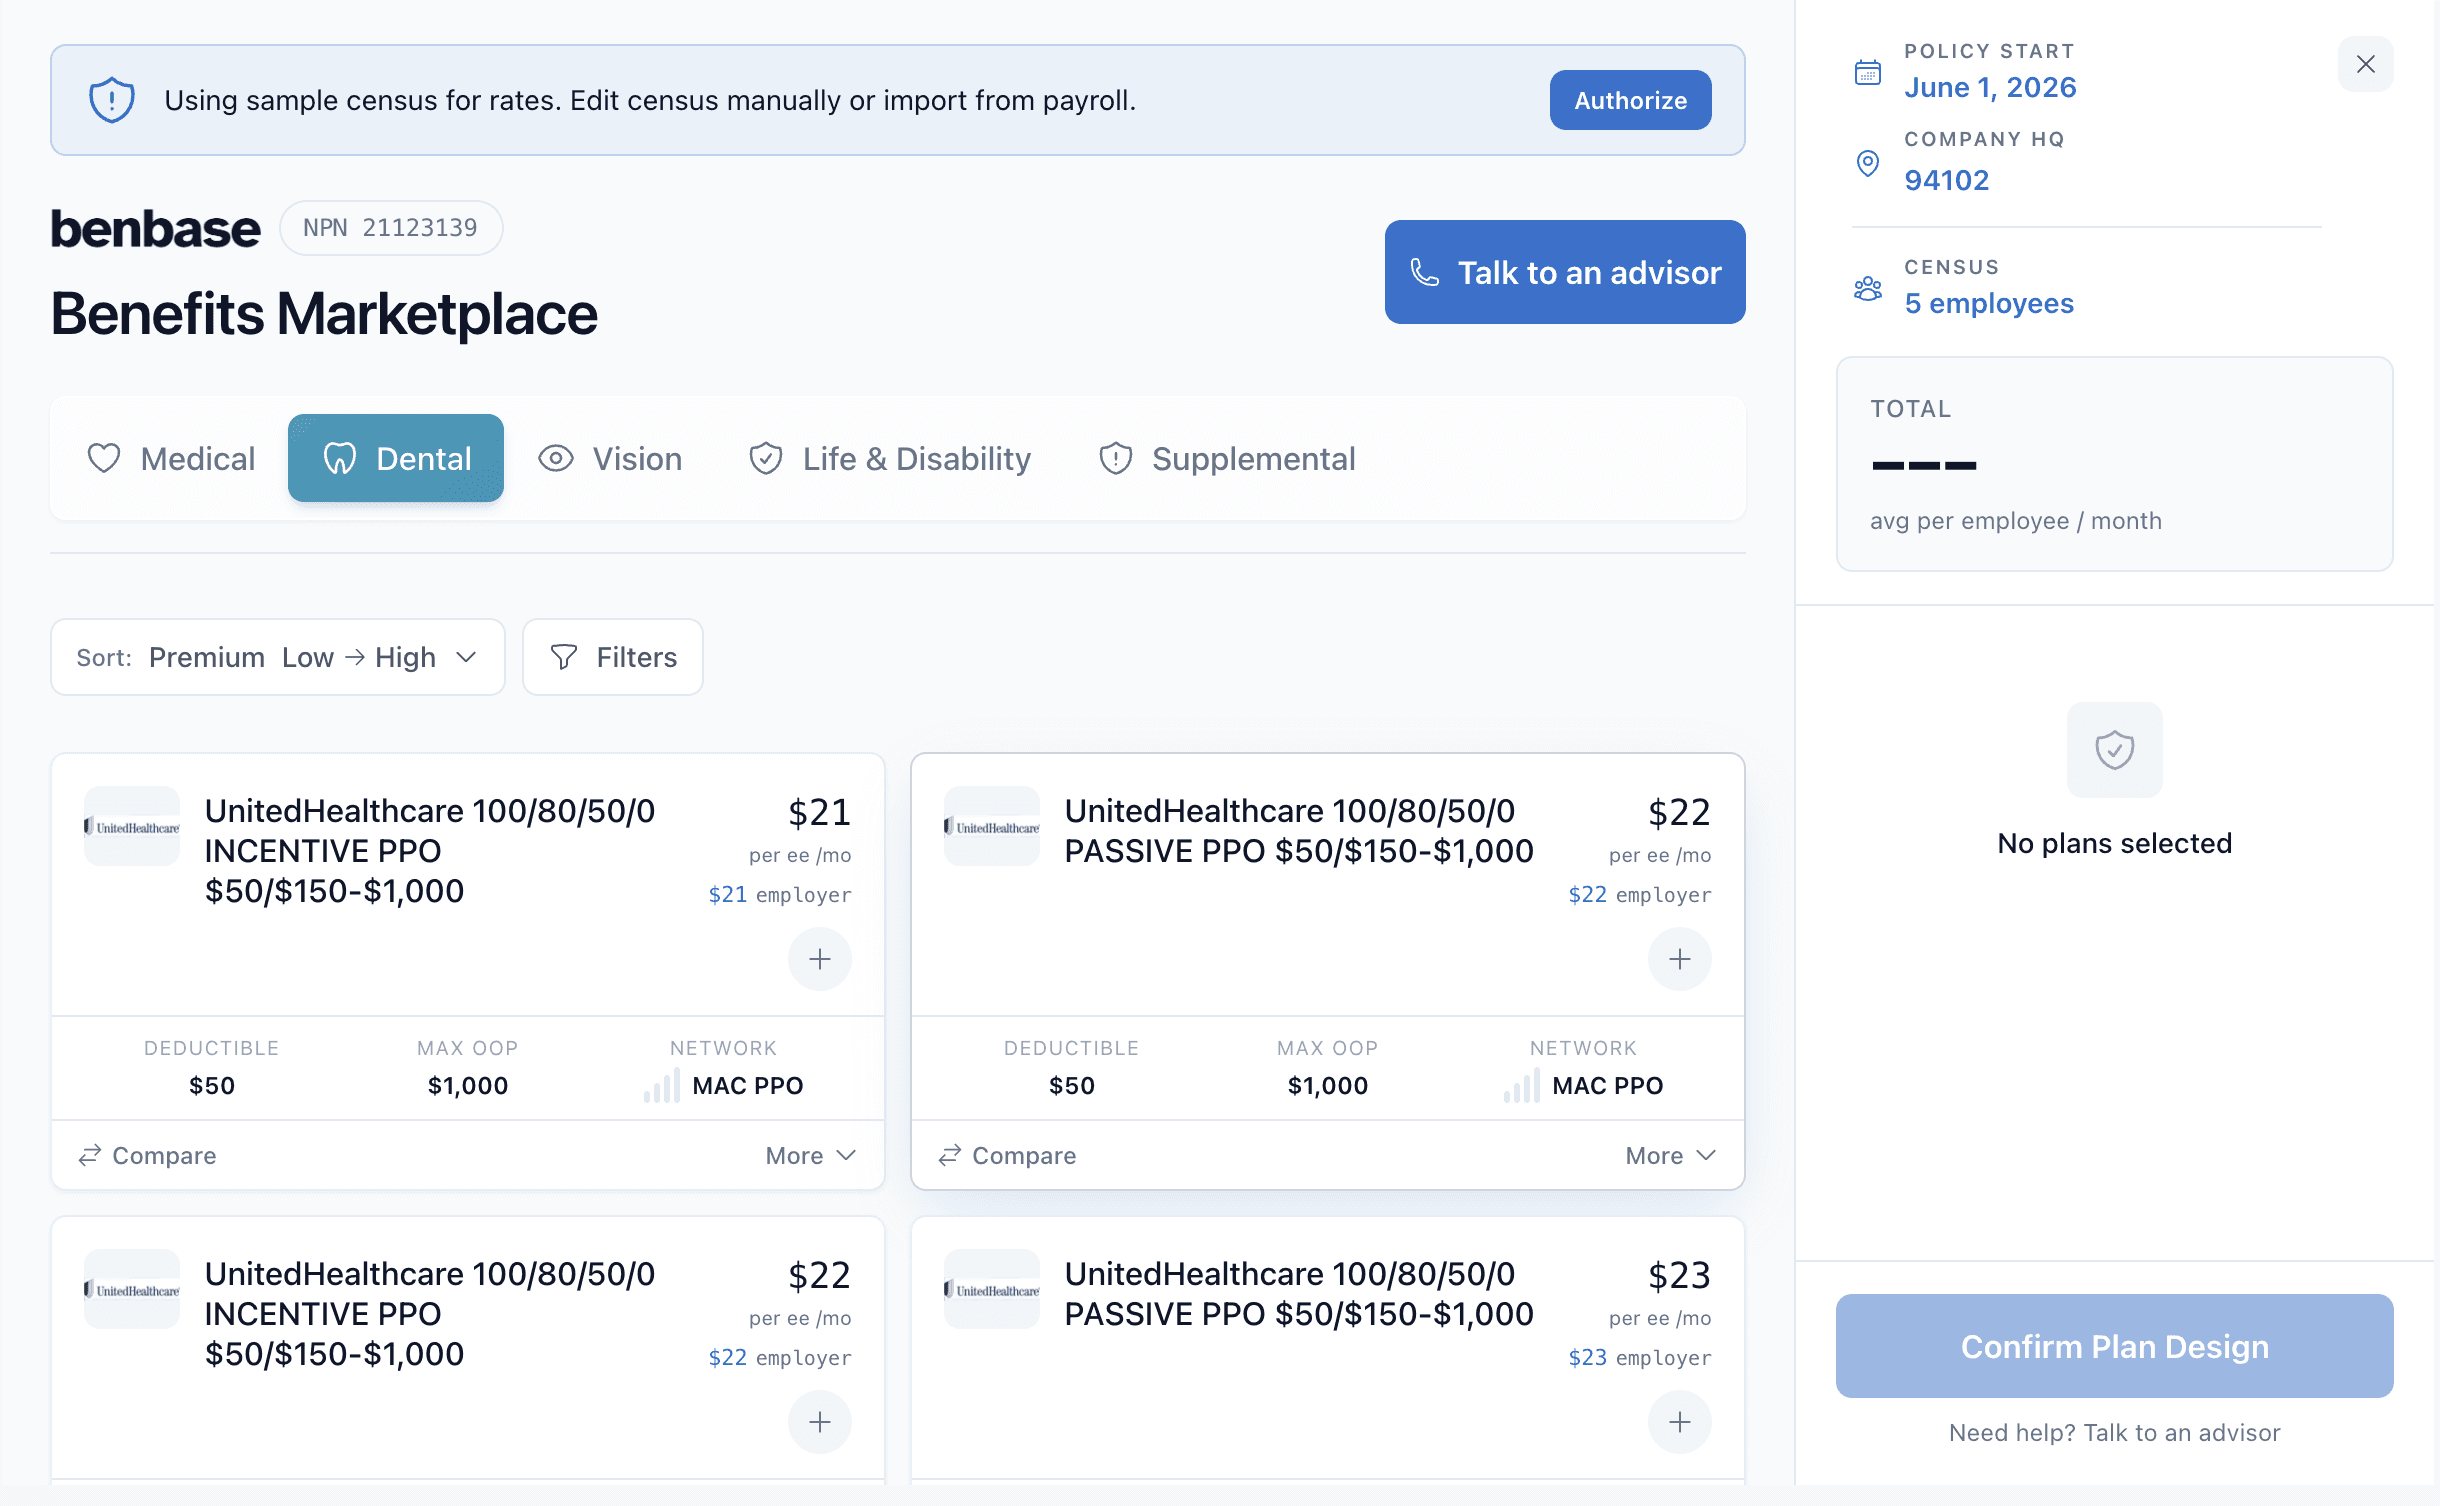The image size is (2440, 1506).
Task: Click the NPN 21123139 badge
Action: tap(391, 228)
